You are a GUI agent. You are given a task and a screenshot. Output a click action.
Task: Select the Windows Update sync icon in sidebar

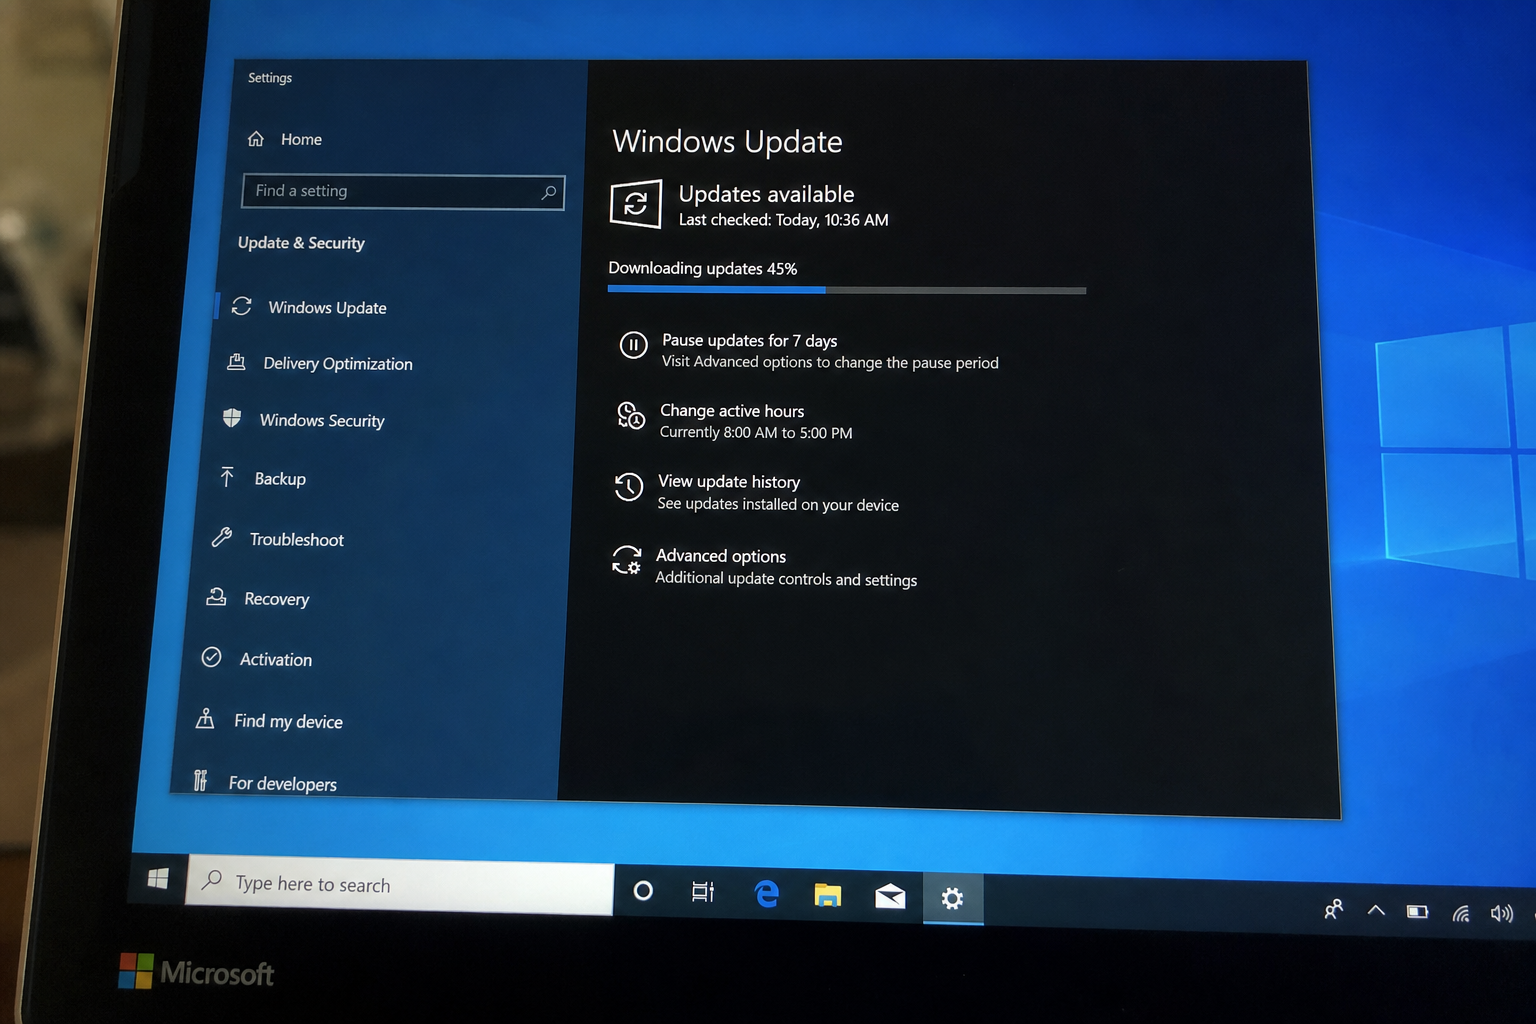pos(241,306)
